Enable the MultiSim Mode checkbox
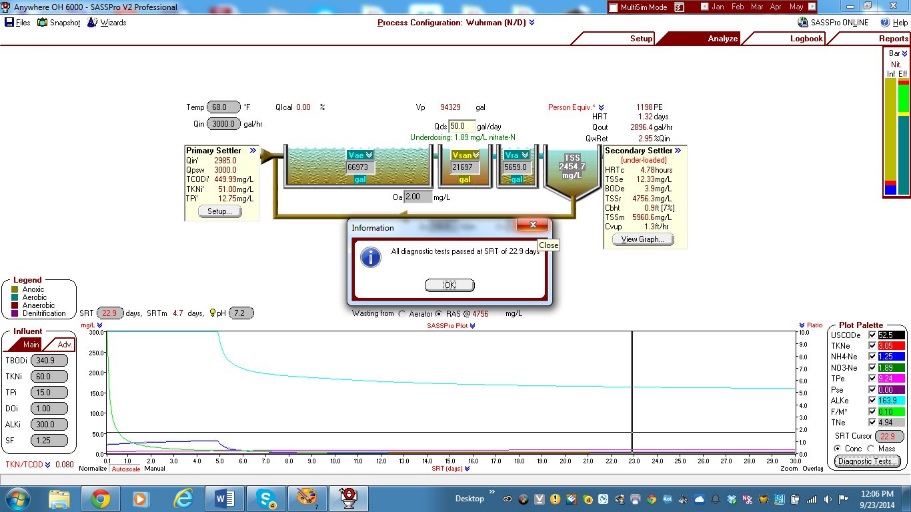This screenshot has width=911, height=512. tap(613, 7)
